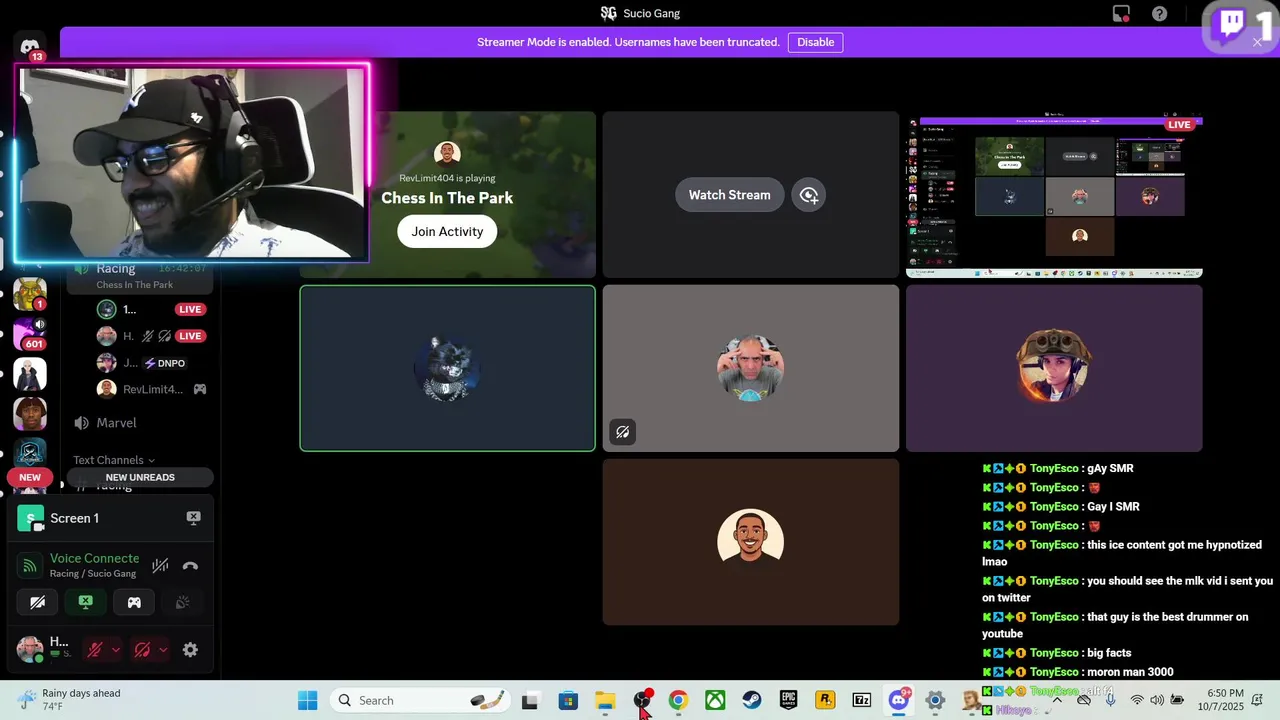Select the Racing voice channel
This screenshot has width=1280, height=720.
(140, 275)
